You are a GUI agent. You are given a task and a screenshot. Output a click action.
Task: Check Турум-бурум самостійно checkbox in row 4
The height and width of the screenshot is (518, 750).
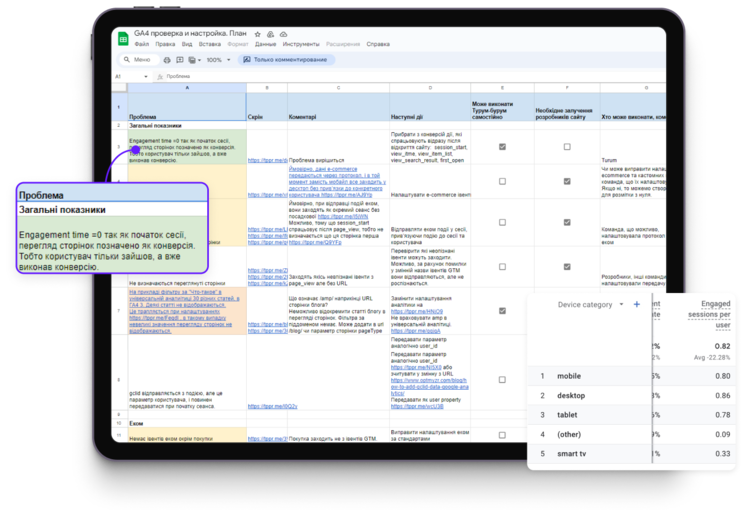click(x=502, y=181)
